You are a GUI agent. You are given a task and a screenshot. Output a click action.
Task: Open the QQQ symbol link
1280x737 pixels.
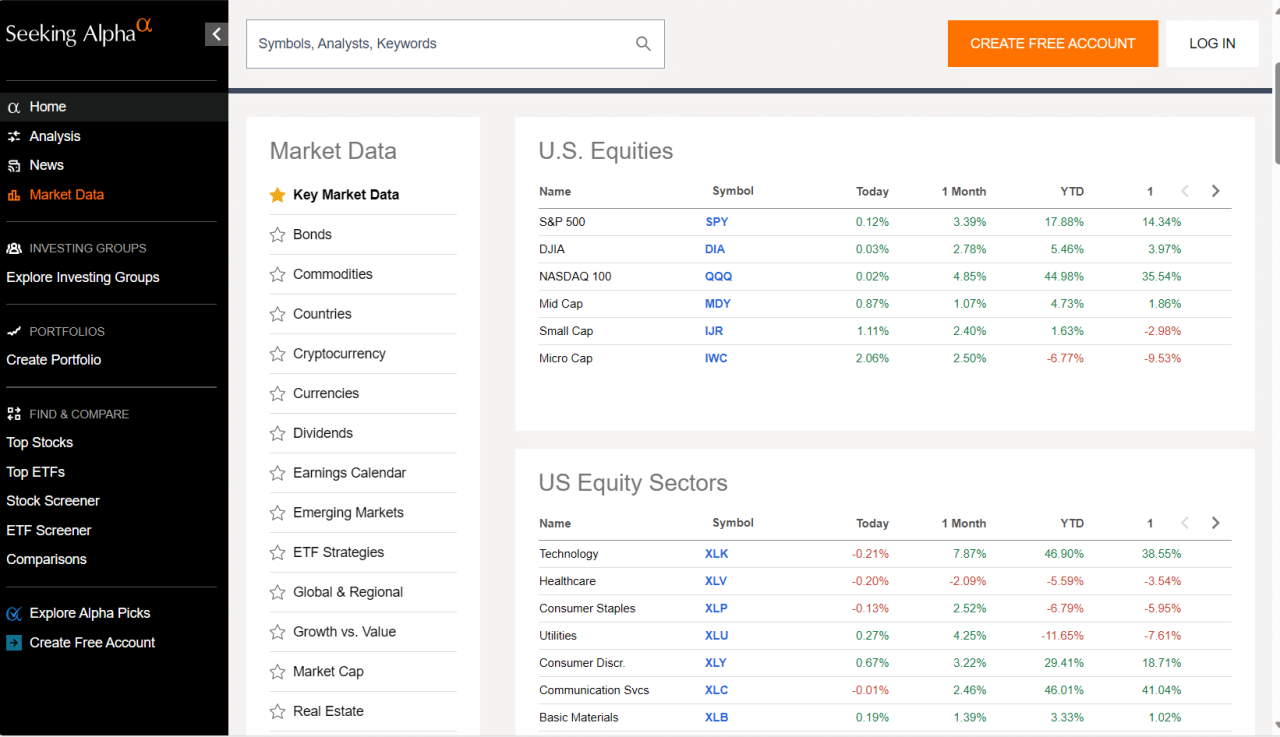[718, 276]
